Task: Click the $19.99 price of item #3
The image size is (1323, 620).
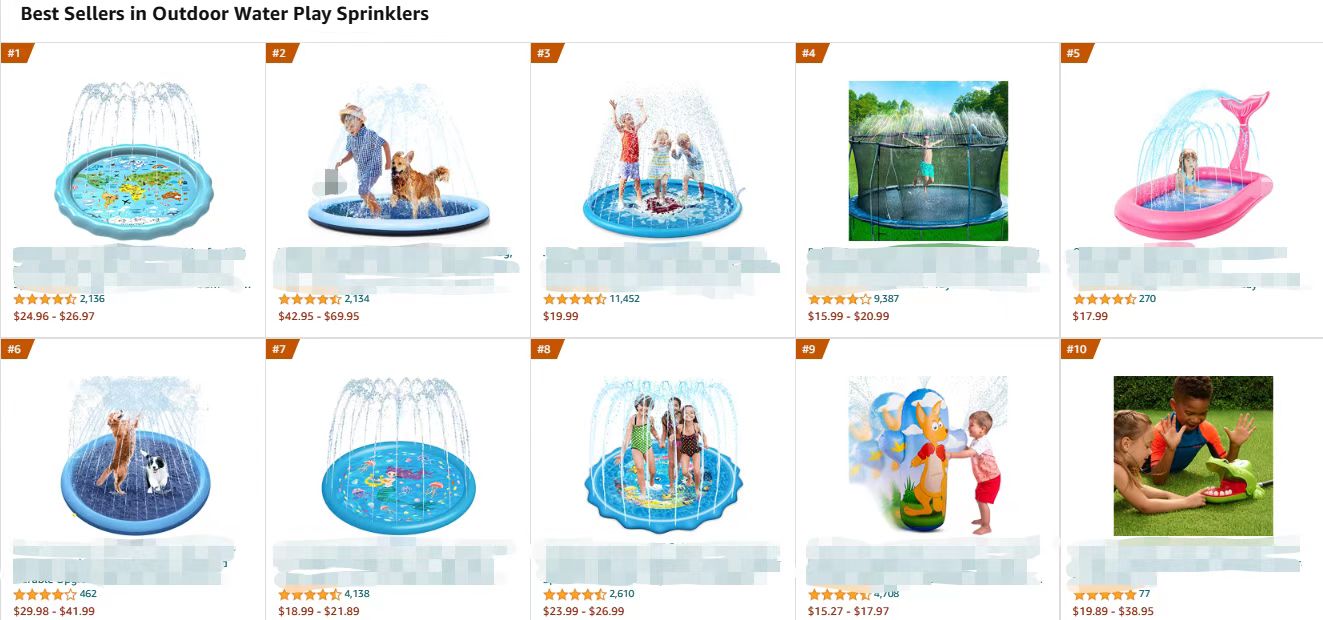Action: point(560,316)
